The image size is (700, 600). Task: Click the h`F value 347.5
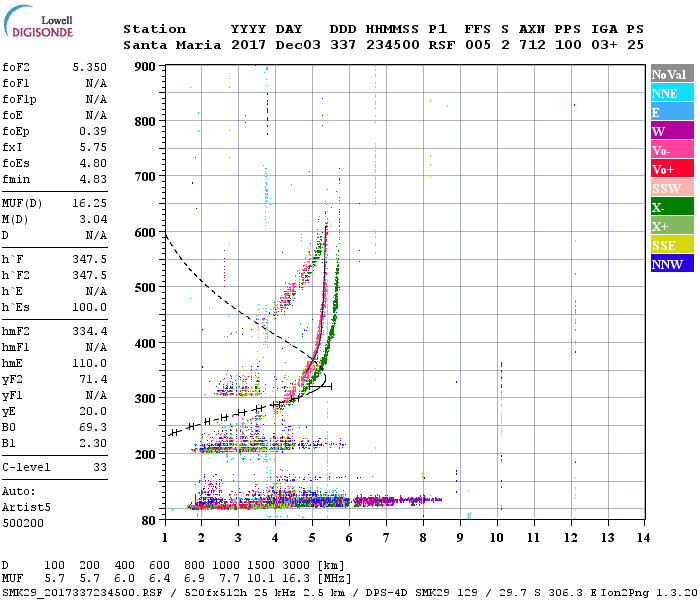tap(90, 259)
